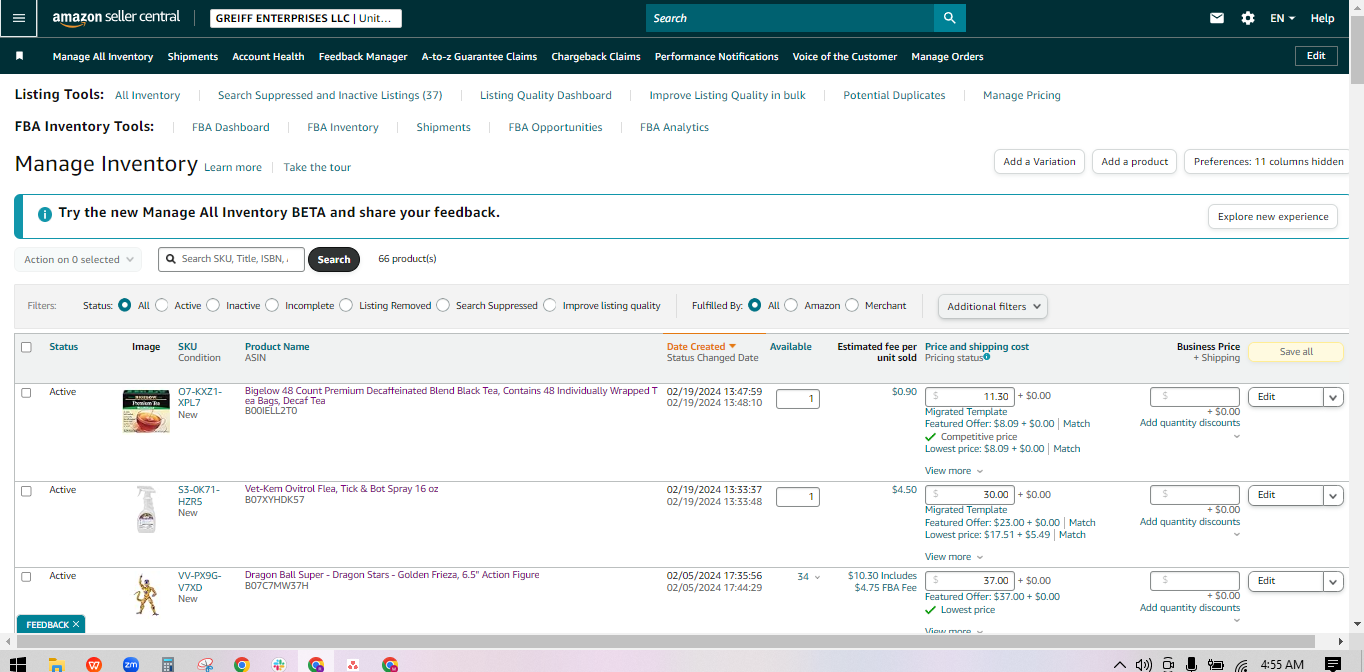The height and width of the screenshot is (672, 1364).
Task: Open the hamburger navigation menu
Action: click(x=18, y=18)
